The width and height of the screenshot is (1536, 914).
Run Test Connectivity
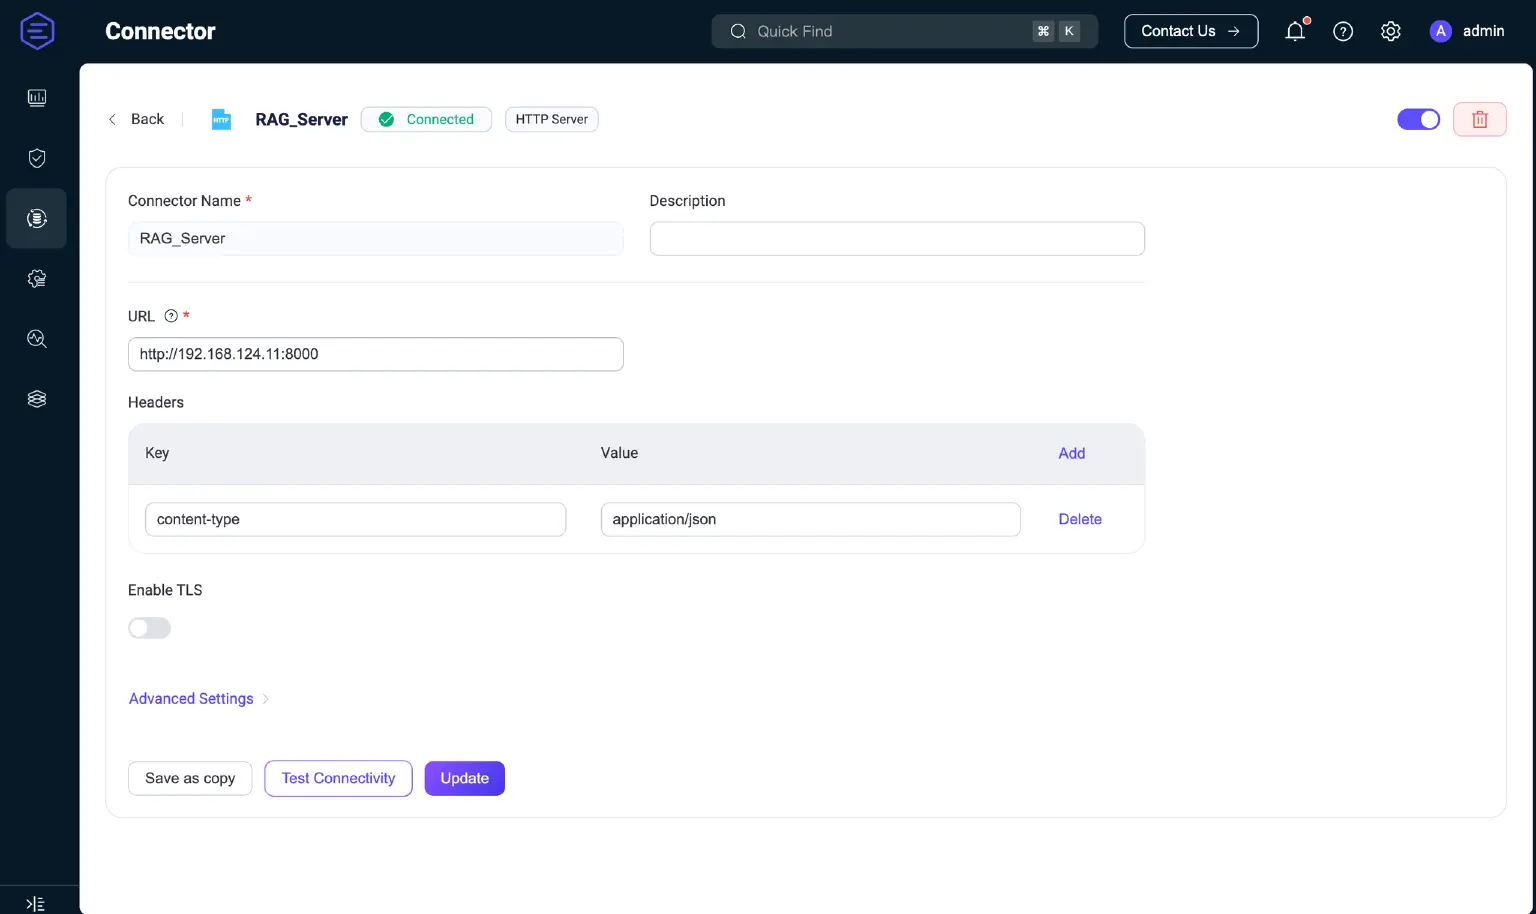338,778
